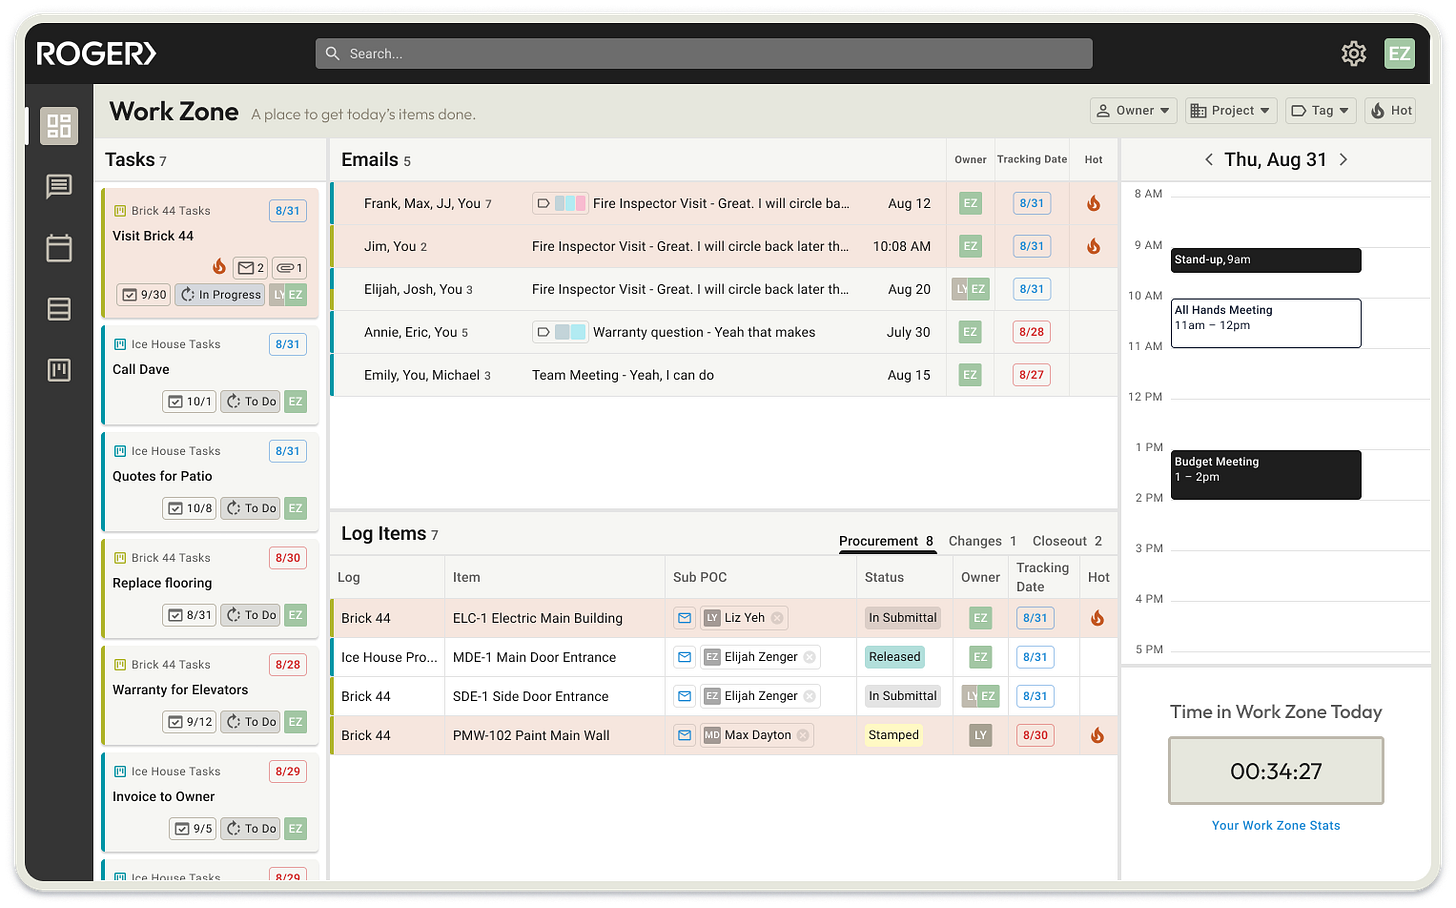Click mail icon in MDE-1 Main Door row

coord(684,657)
